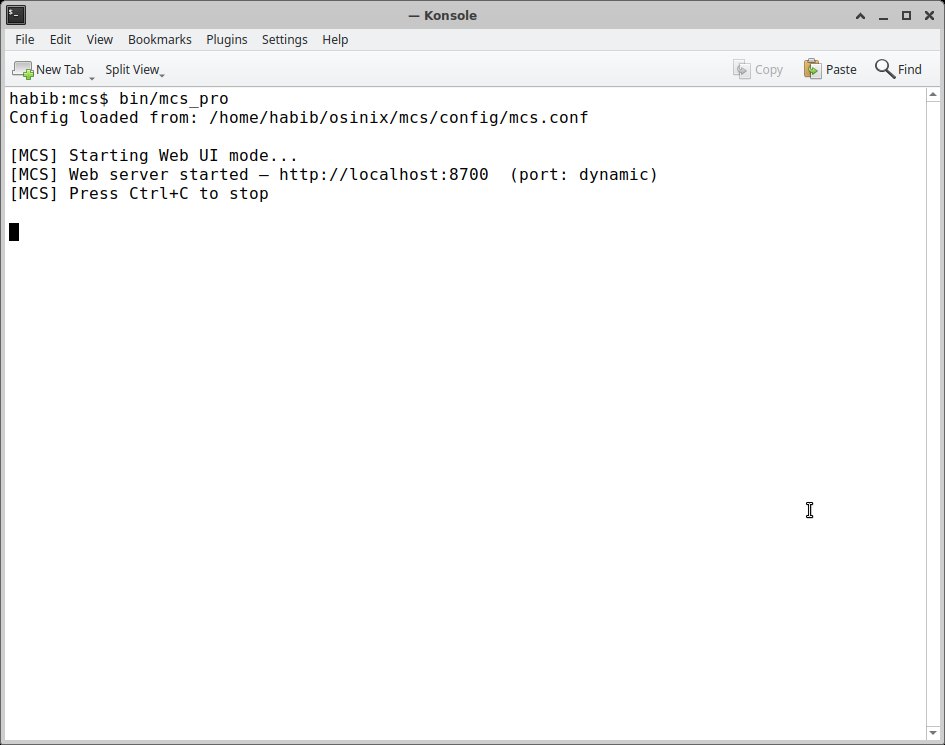Screen dimensions: 945x745
Task: Open Find with the magnifier icon
Action: 884,69
